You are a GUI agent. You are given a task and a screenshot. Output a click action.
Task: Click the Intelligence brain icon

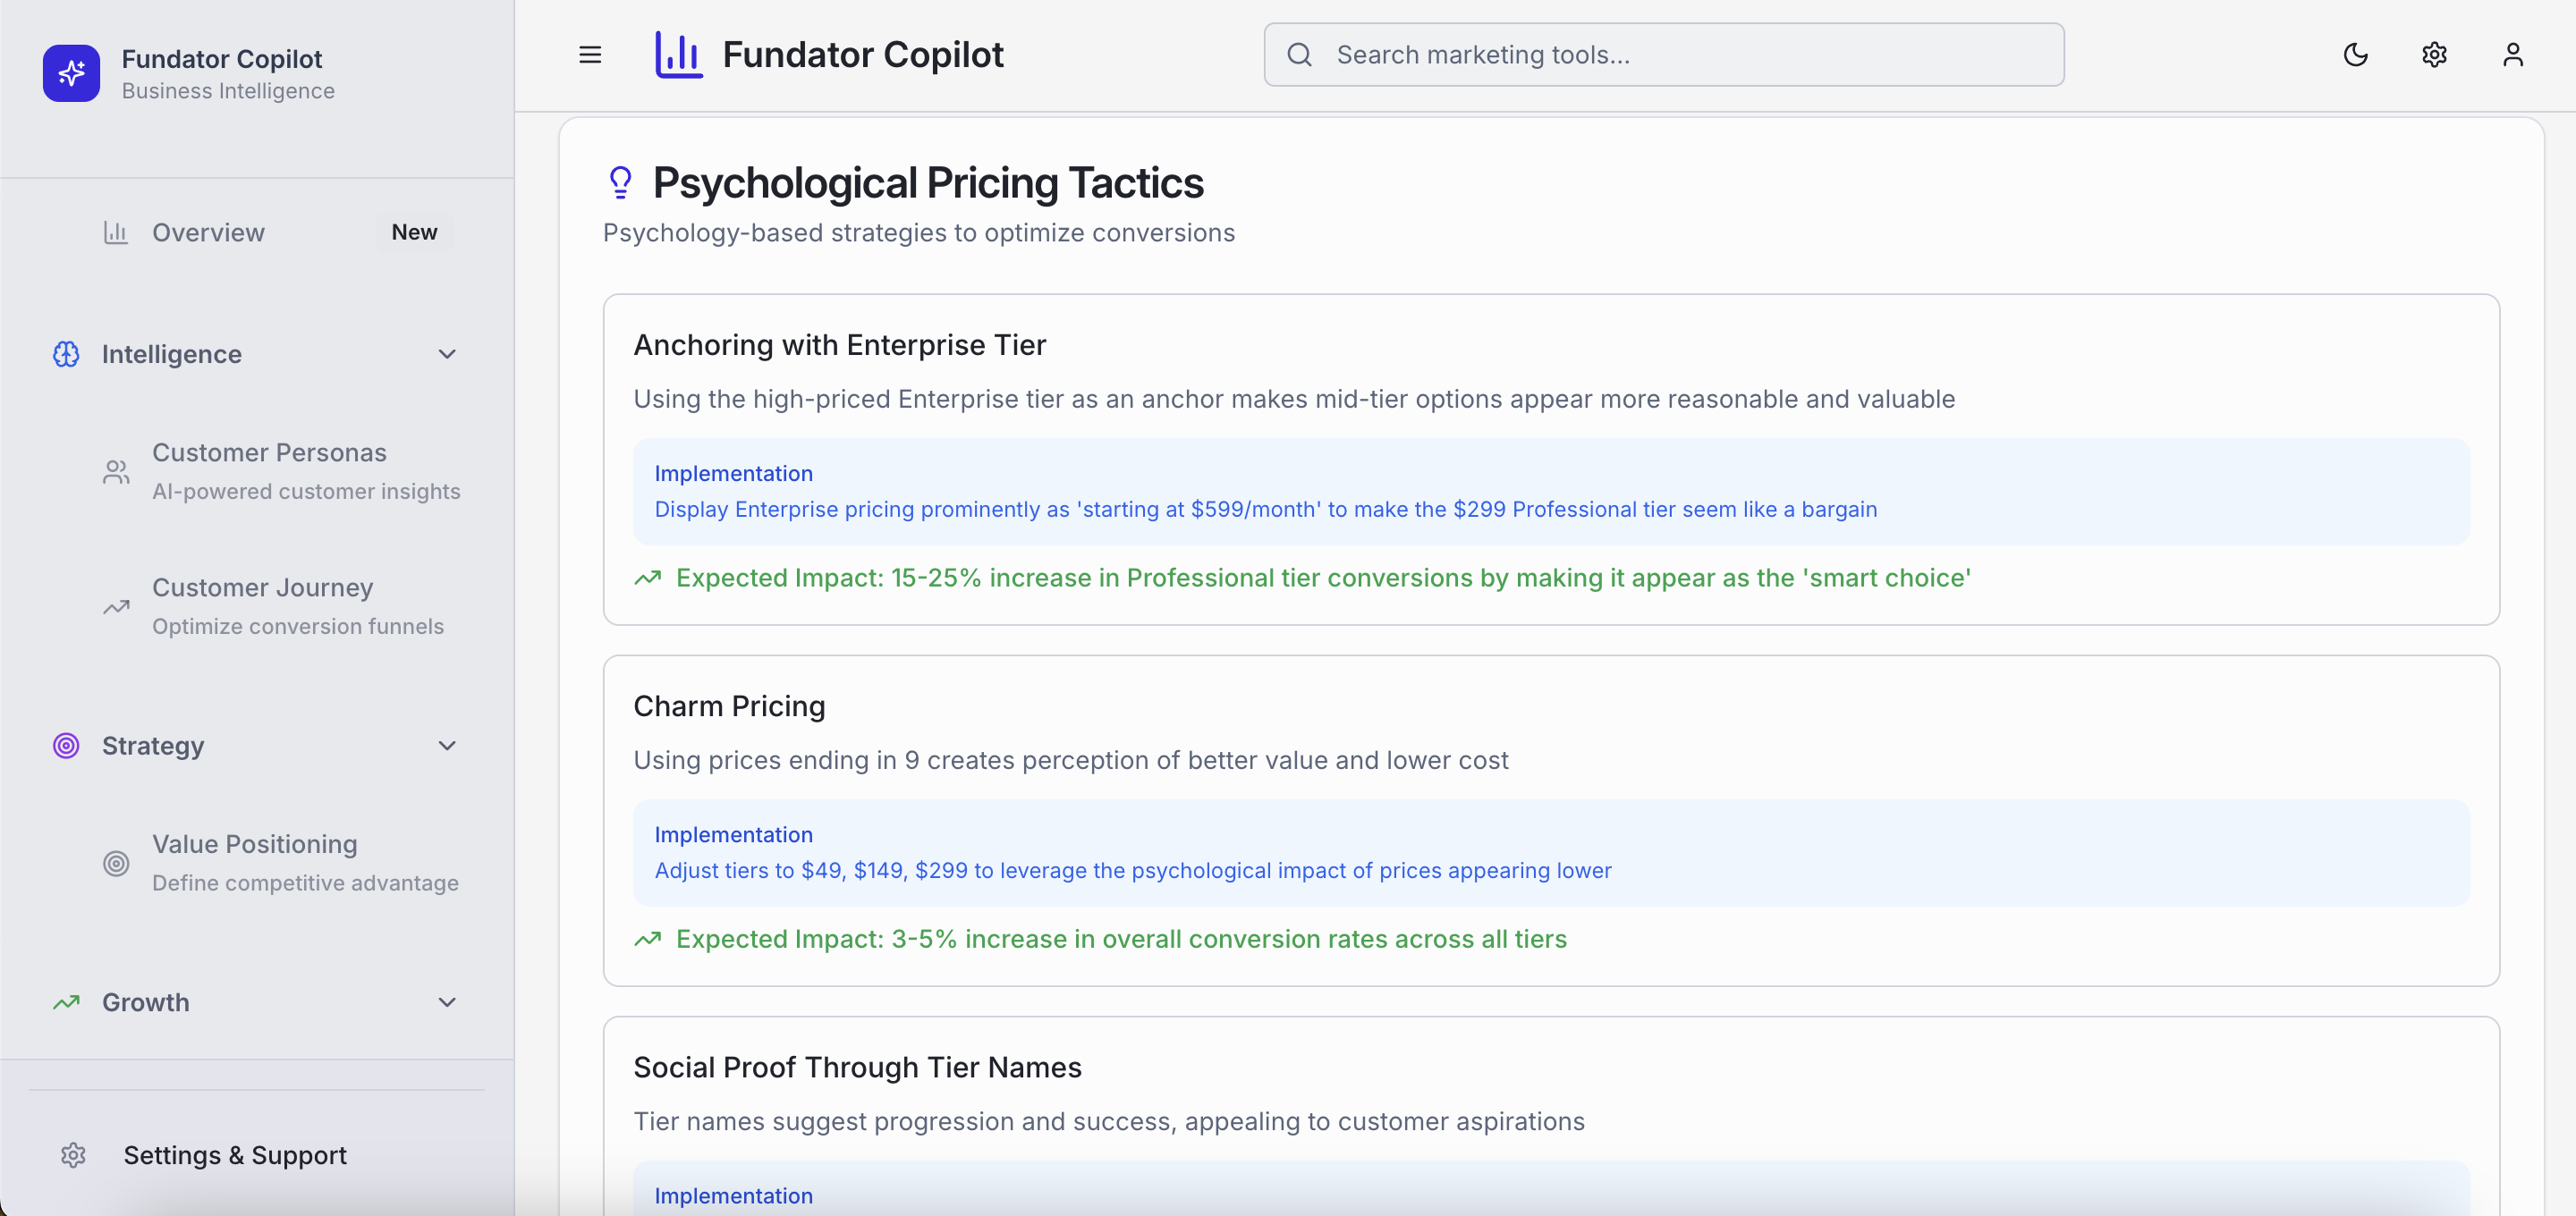[66, 354]
